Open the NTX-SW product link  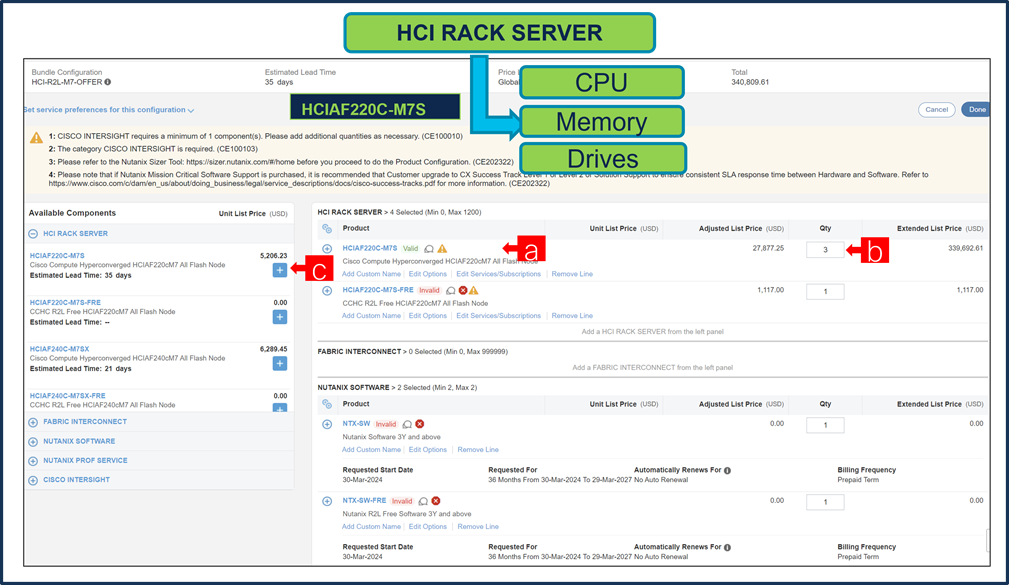click(356, 423)
